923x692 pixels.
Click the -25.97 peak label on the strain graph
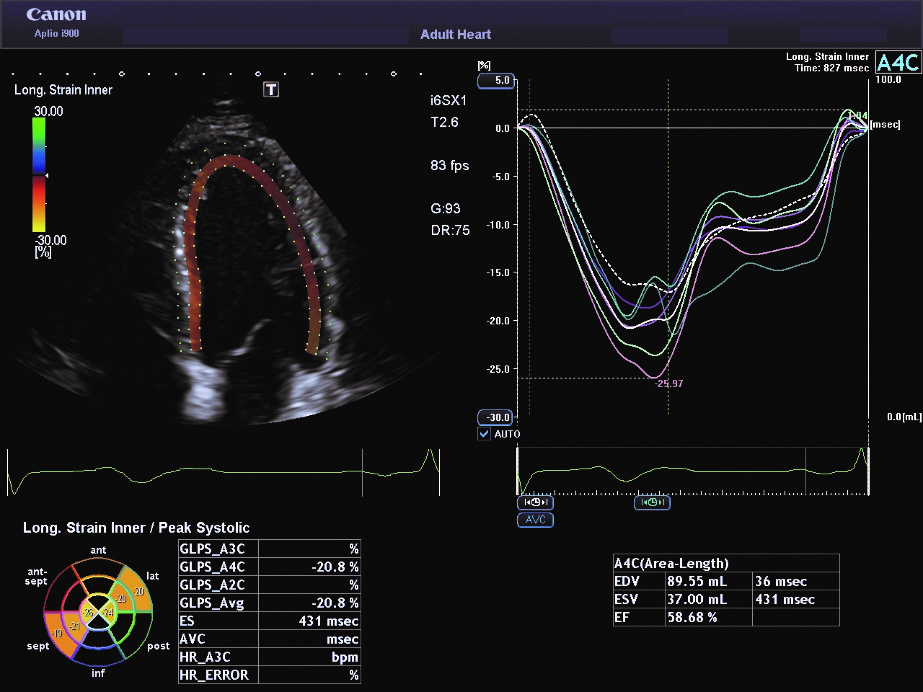point(669,384)
